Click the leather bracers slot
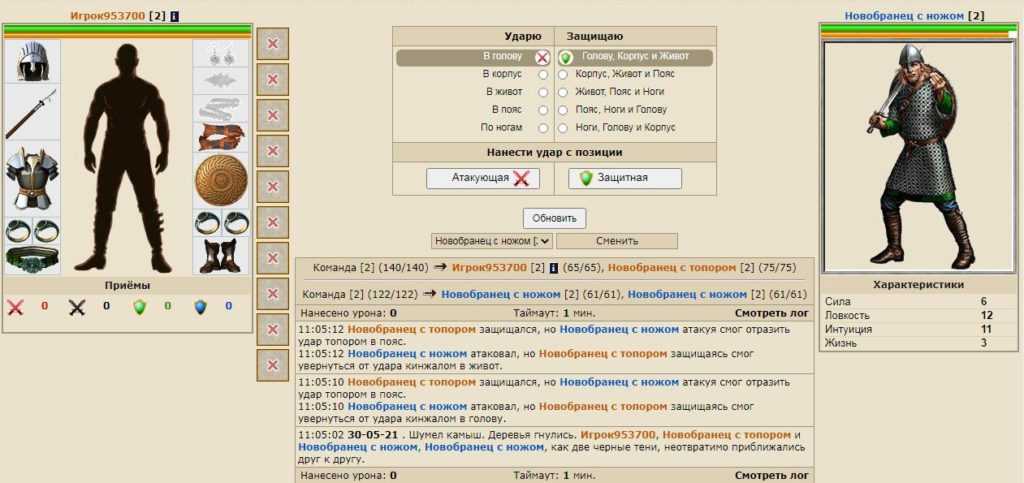The width and height of the screenshot is (1024, 483). click(220, 135)
